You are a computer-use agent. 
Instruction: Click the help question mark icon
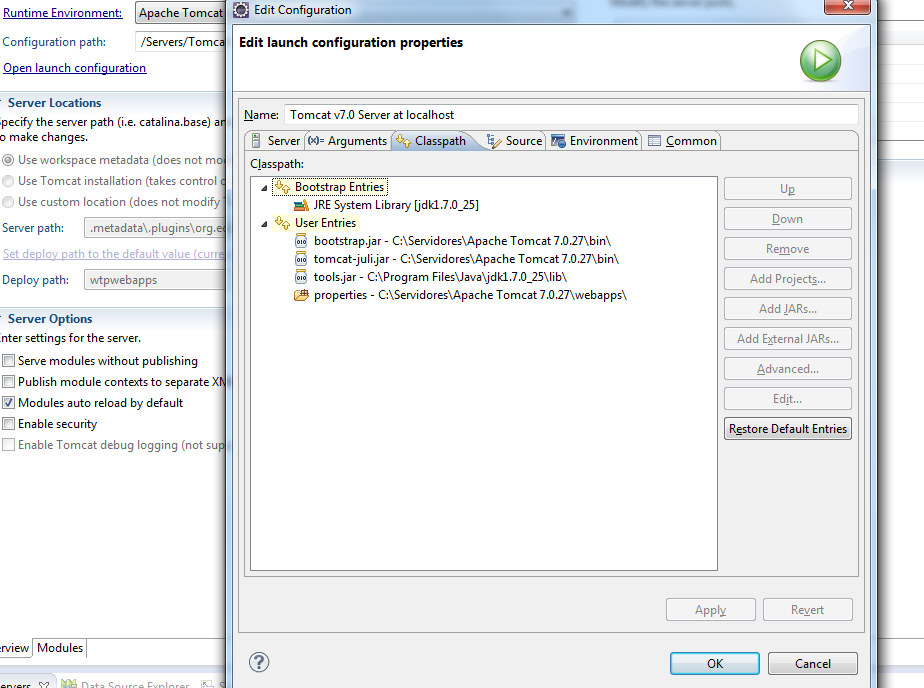(x=259, y=662)
